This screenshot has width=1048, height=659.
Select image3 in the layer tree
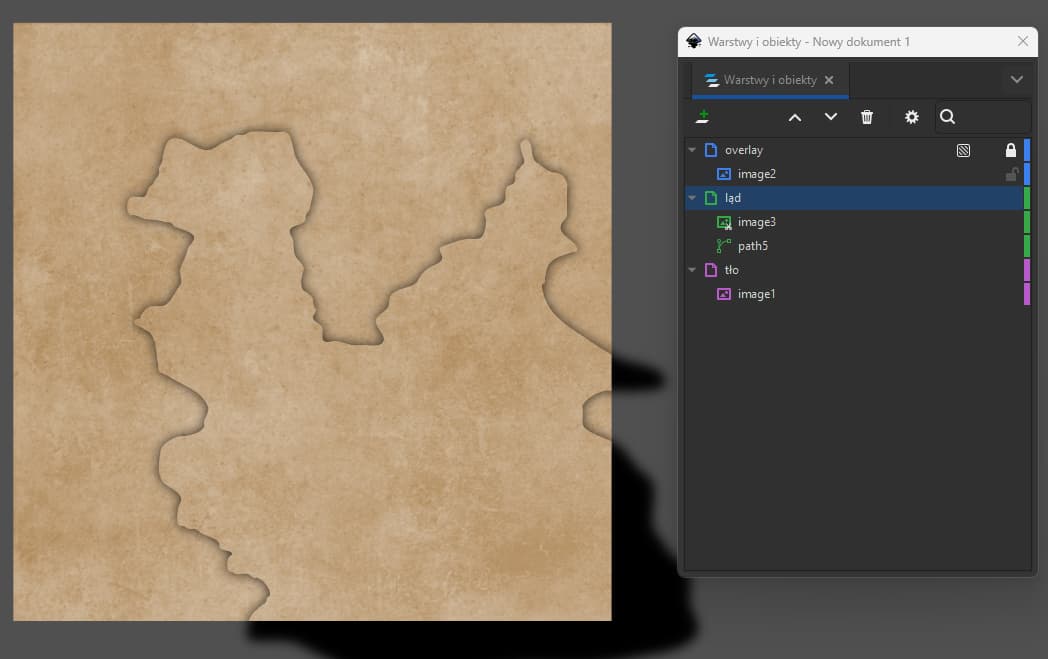(x=756, y=222)
